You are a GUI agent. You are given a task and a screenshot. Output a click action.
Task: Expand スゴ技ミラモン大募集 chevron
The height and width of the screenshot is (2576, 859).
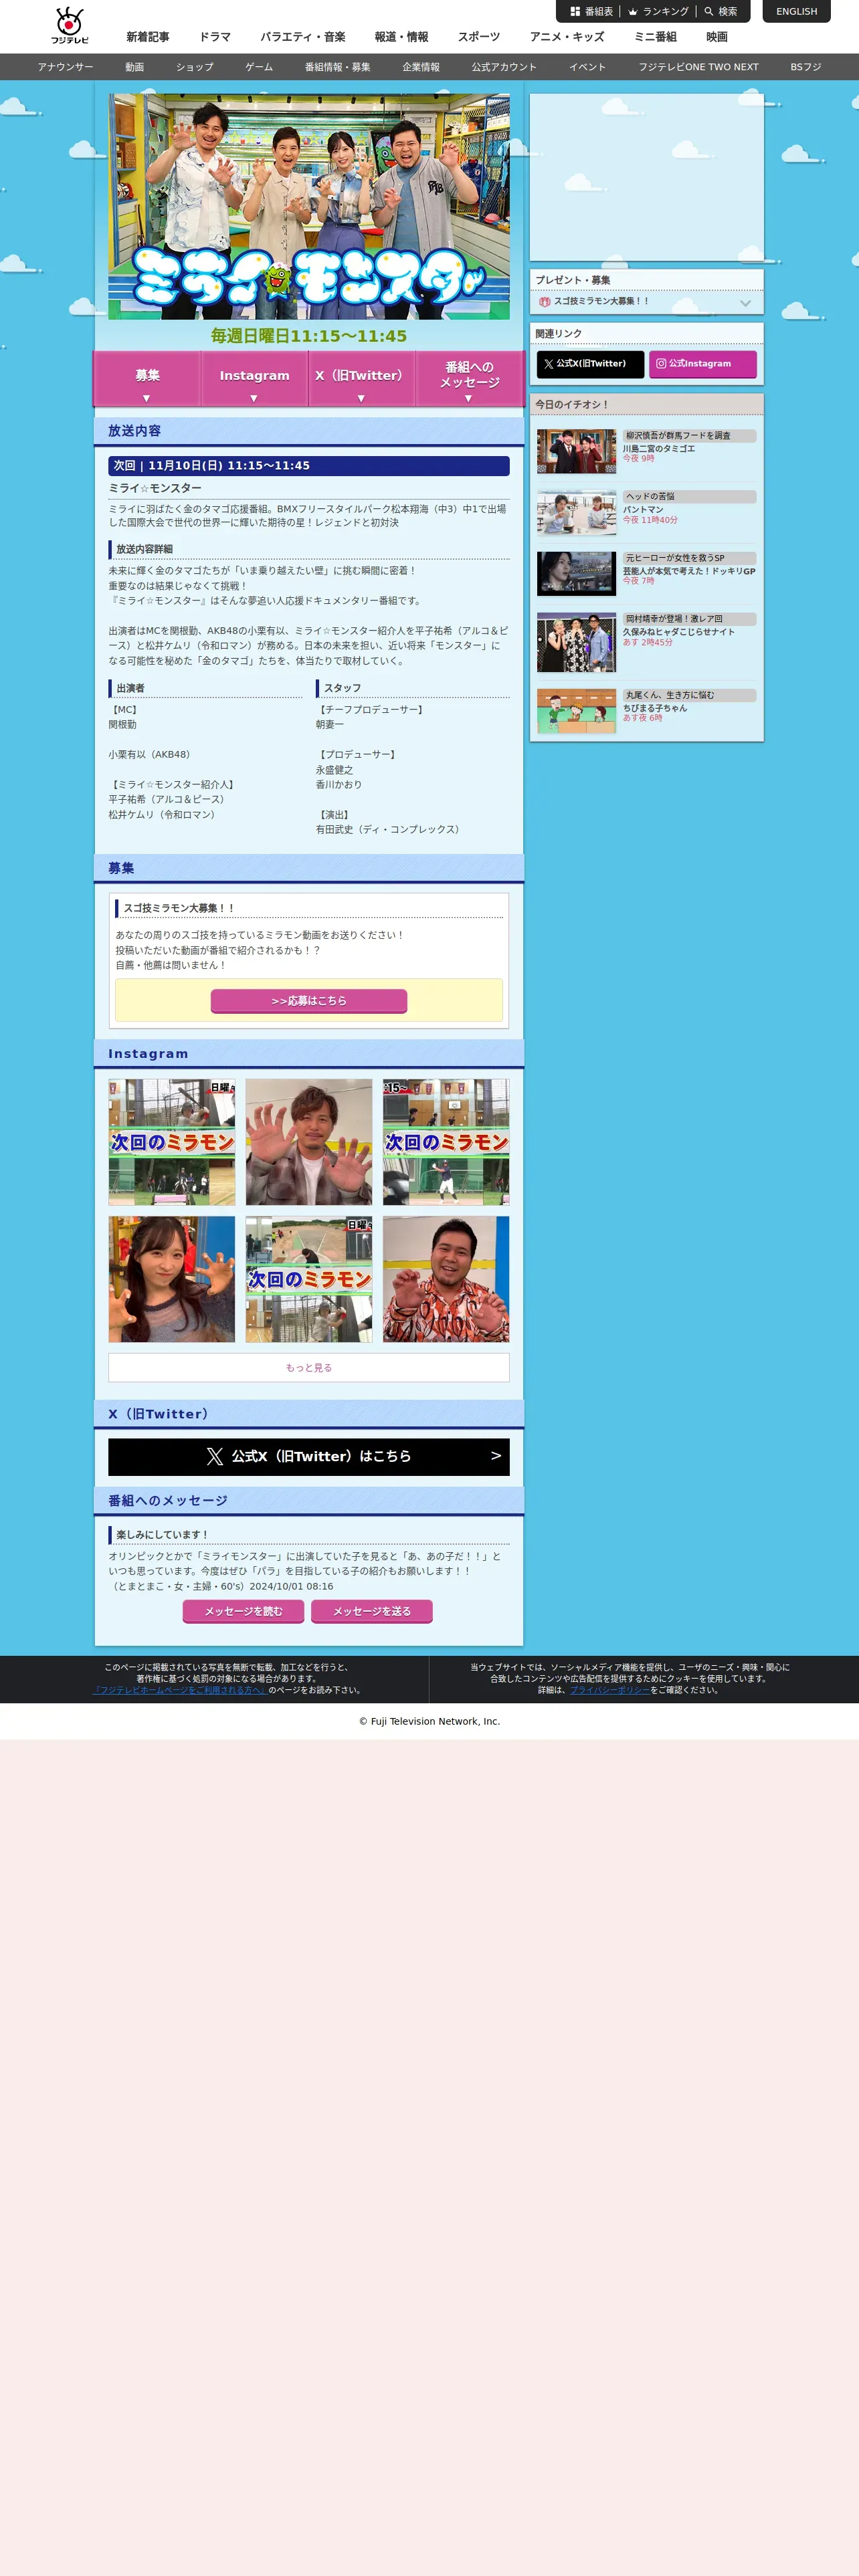pyautogui.click(x=745, y=302)
